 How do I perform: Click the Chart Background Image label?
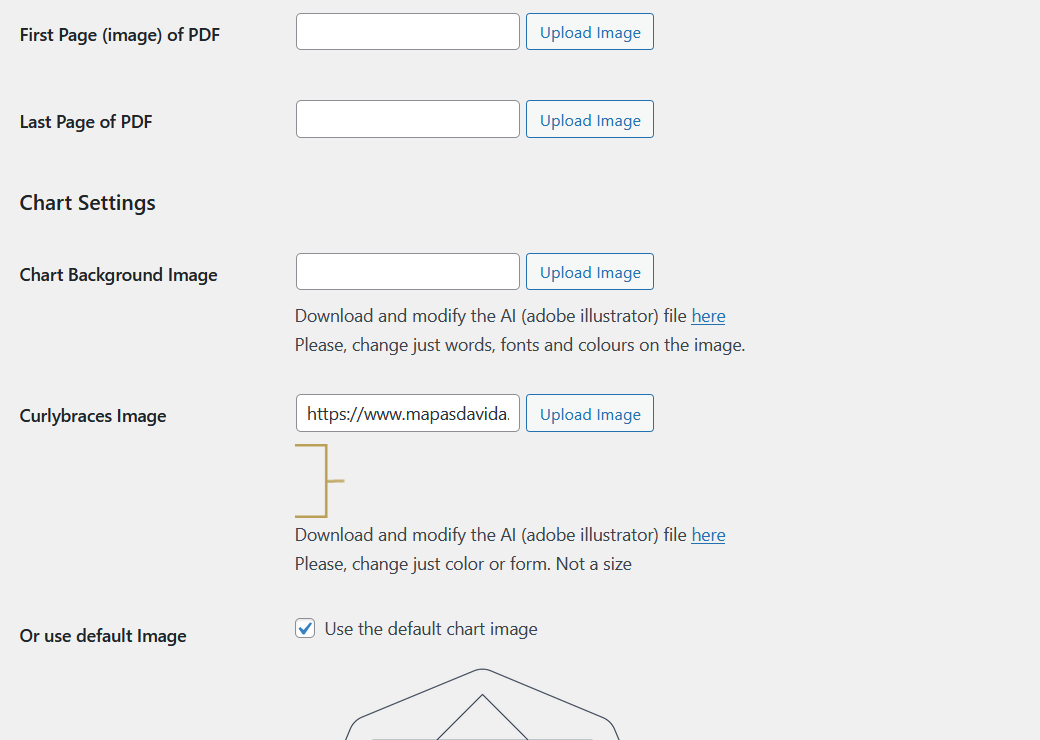[118, 274]
